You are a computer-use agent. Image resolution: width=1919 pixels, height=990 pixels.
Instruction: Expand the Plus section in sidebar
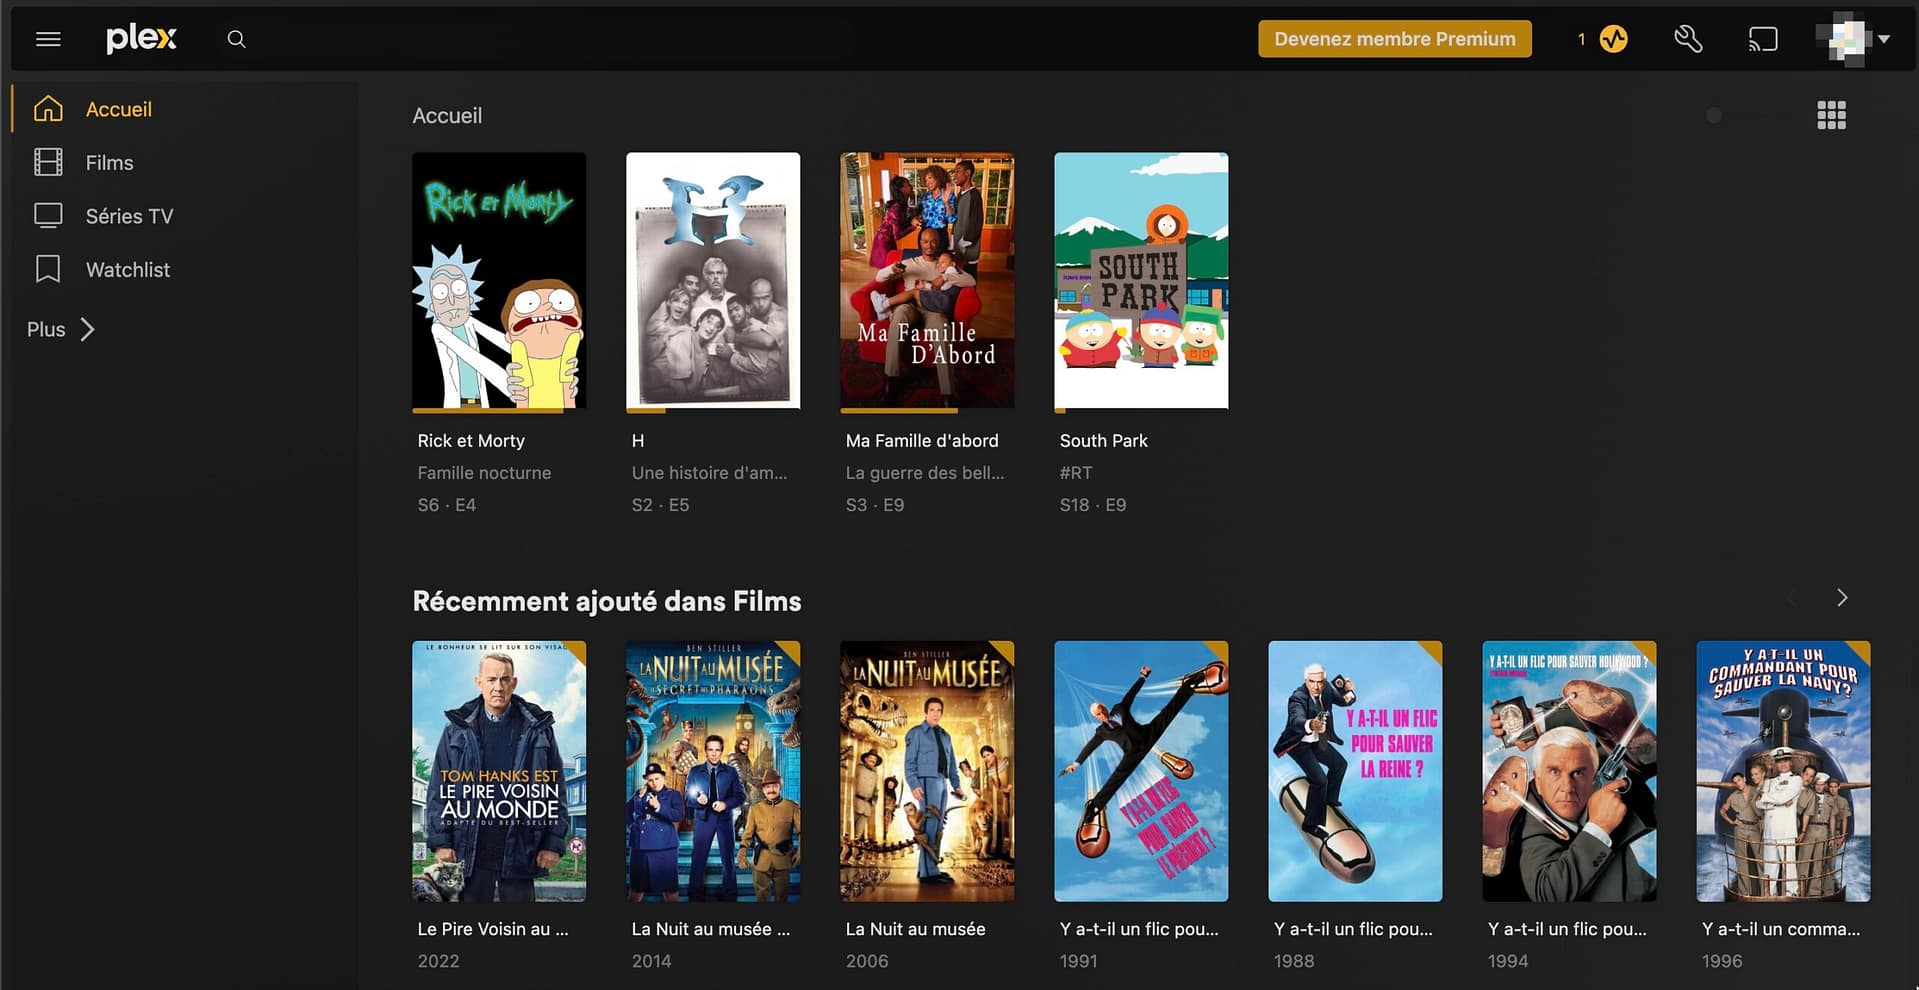click(61, 329)
